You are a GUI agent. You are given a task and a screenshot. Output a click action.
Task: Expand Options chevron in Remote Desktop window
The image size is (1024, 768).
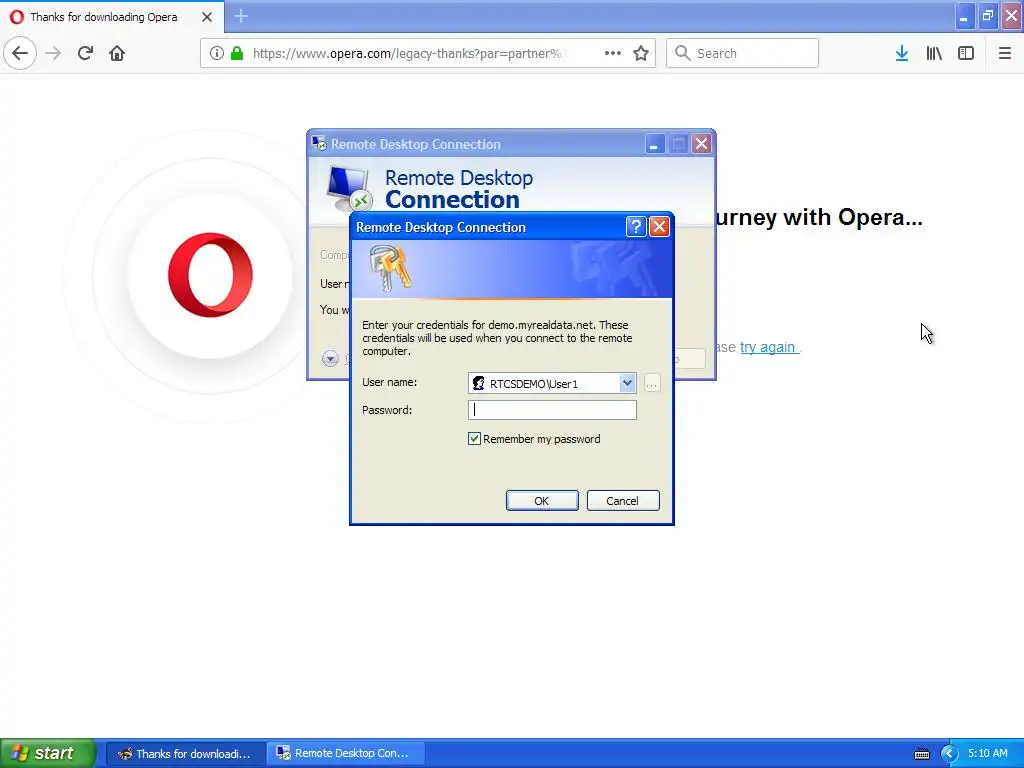(x=330, y=358)
